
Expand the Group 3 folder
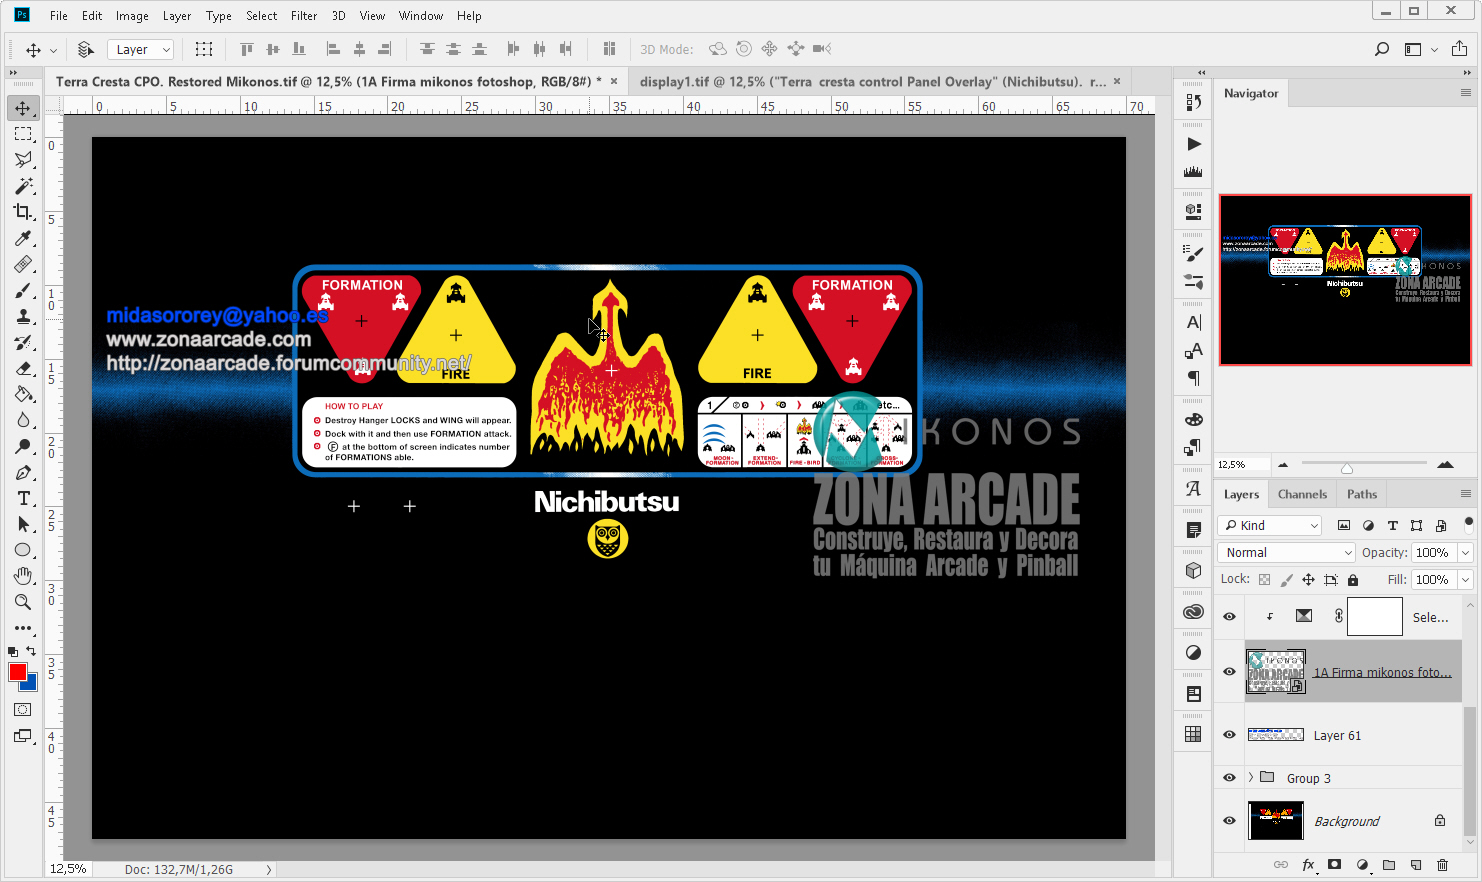point(1250,778)
